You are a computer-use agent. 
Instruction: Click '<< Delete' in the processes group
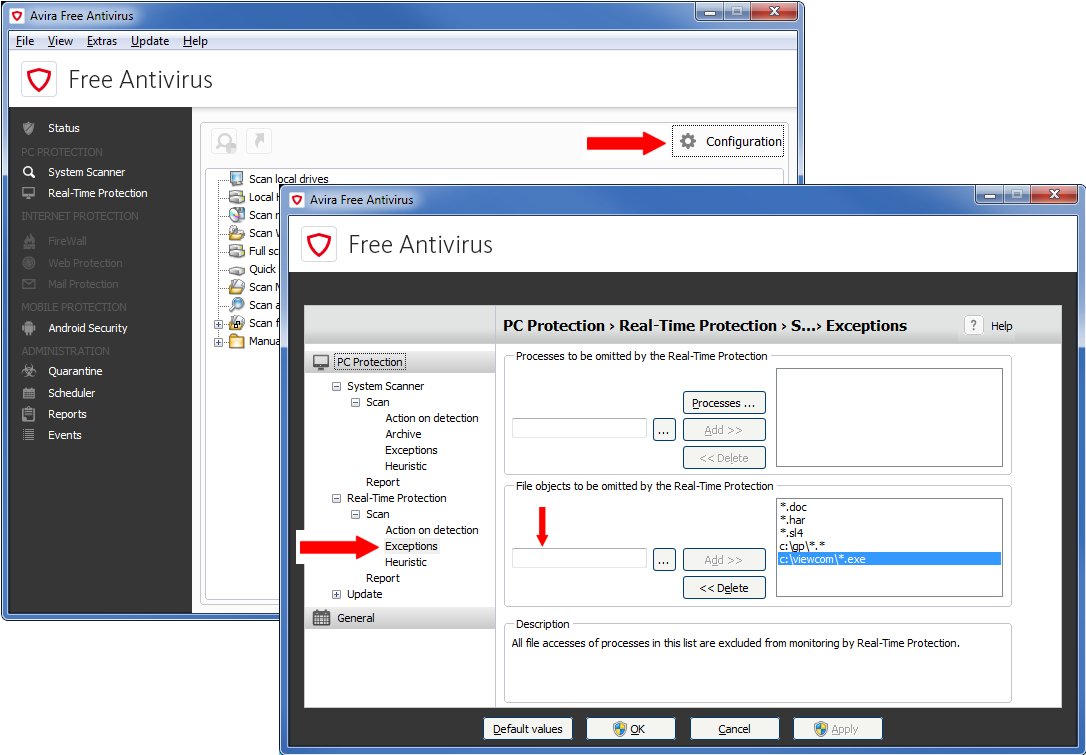pyautogui.click(x=724, y=458)
